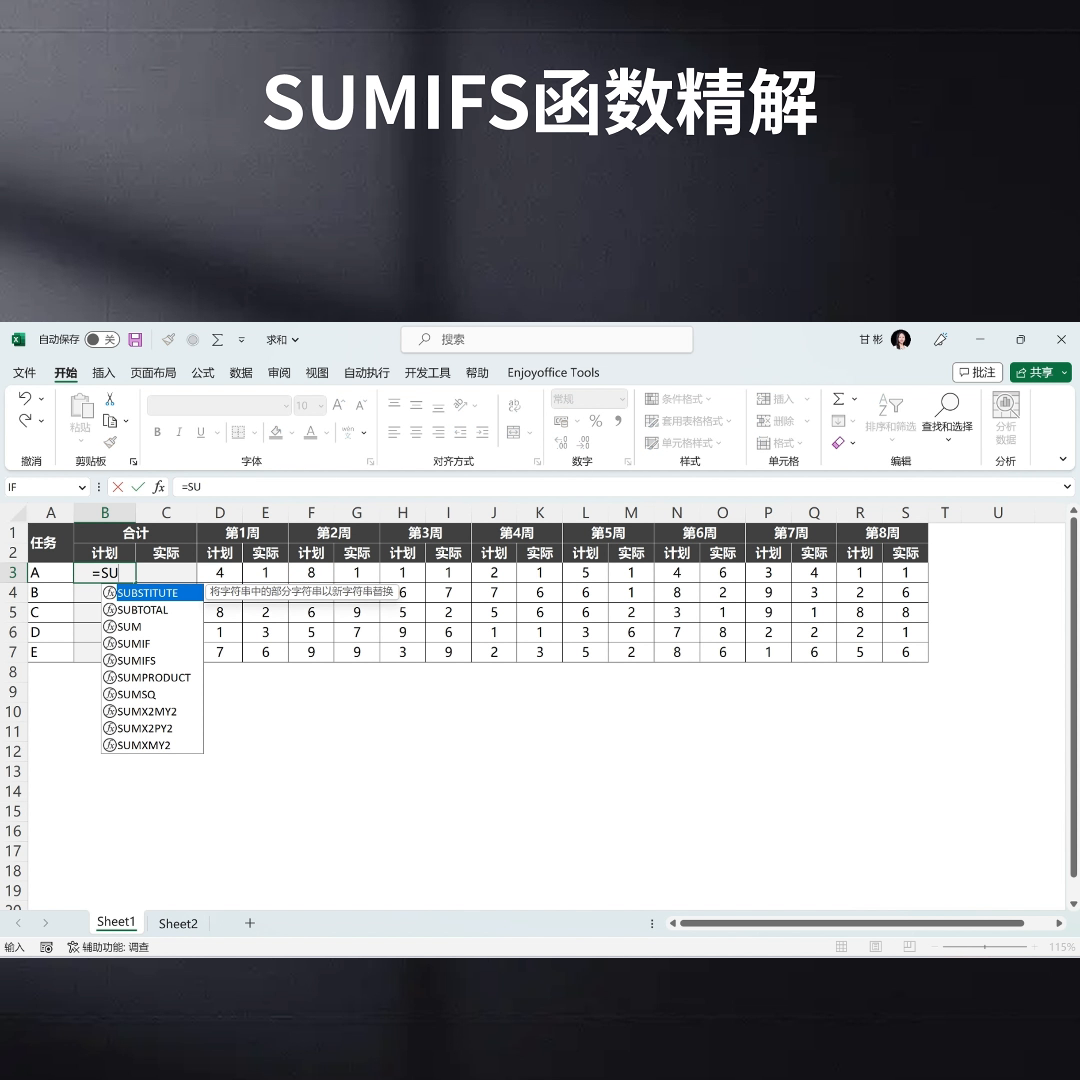Click the percent style icon
This screenshot has height=1080, width=1080.
[x=596, y=421]
